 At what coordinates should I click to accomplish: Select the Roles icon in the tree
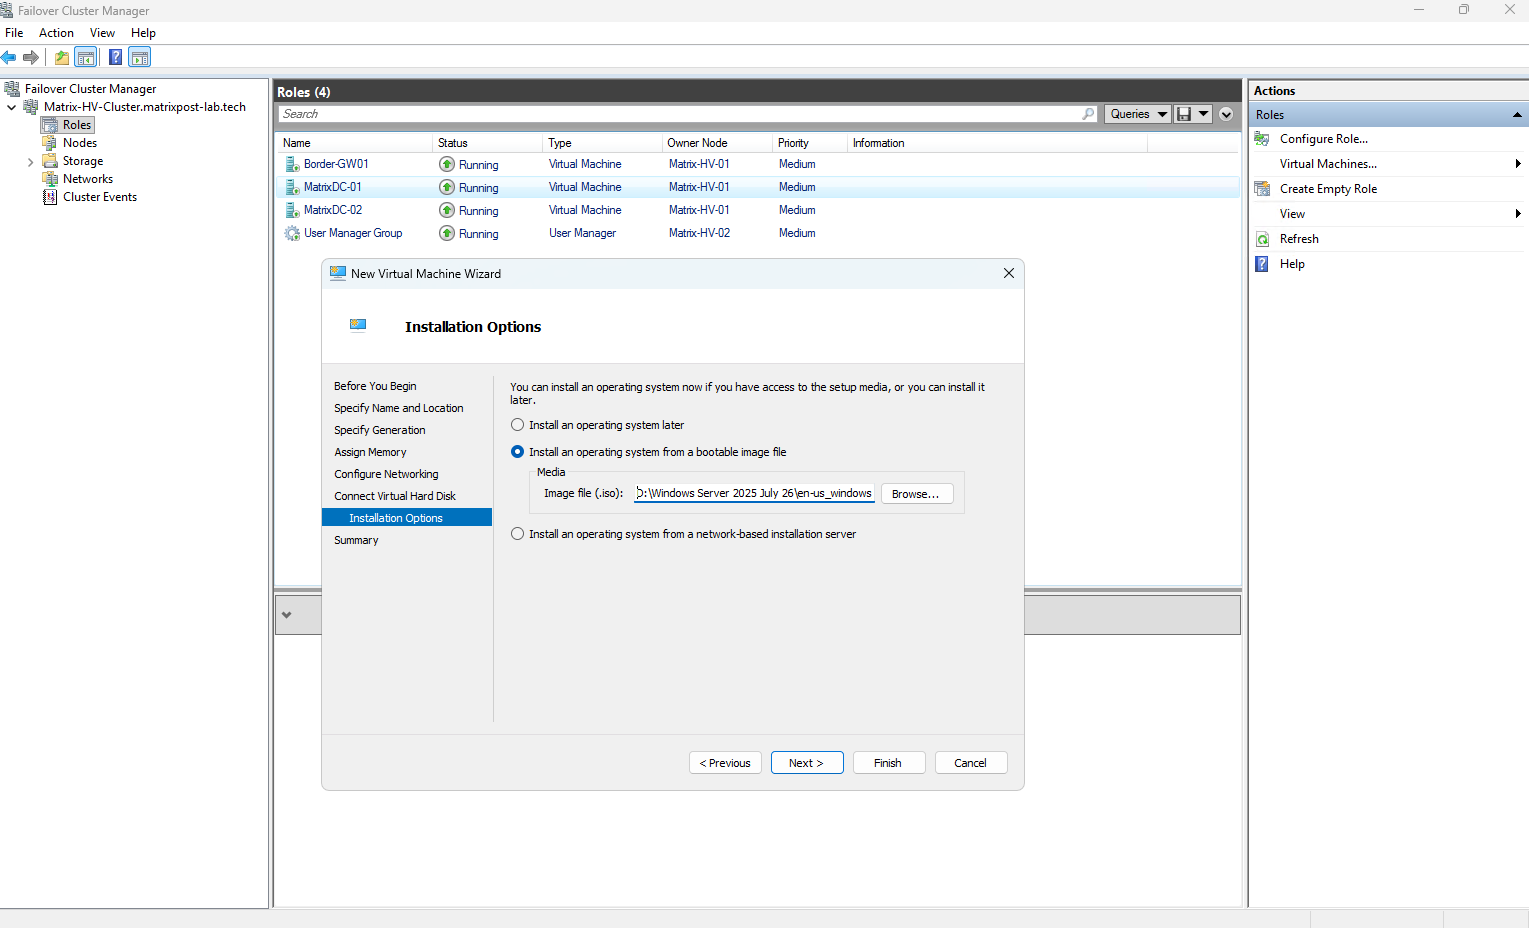(50, 125)
